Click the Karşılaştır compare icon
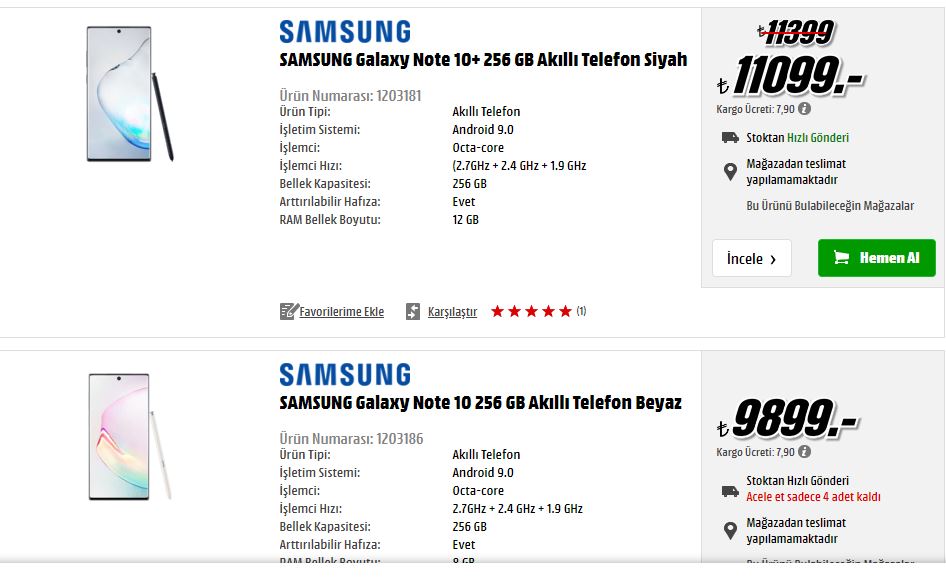This screenshot has width=946, height=583. (x=413, y=311)
